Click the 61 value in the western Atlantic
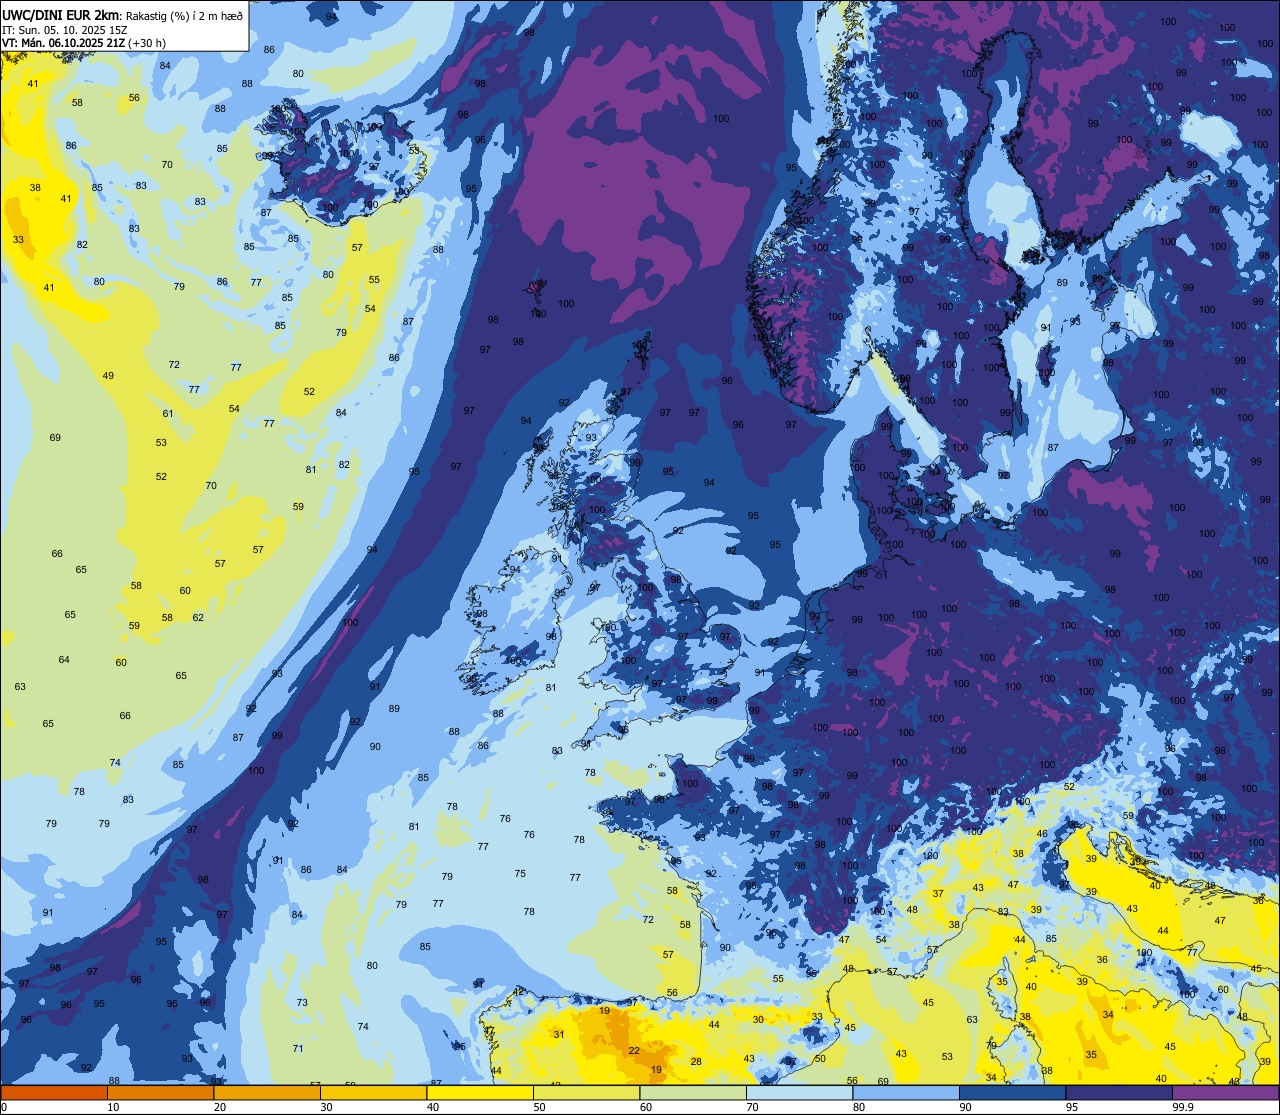 point(168,413)
